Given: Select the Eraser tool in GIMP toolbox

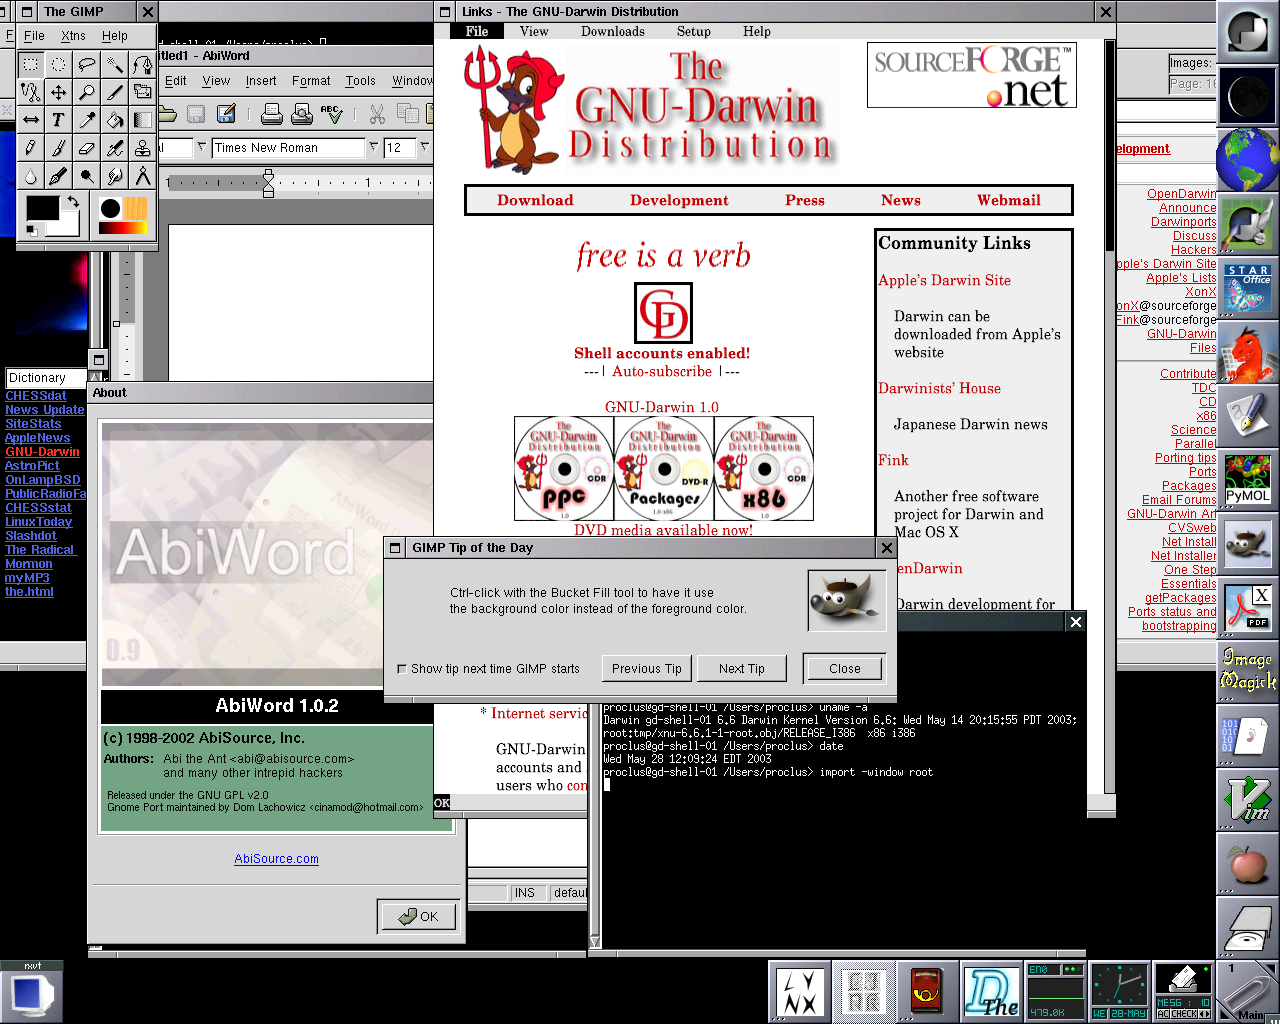Looking at the screenshot, I should click(87, 149).
